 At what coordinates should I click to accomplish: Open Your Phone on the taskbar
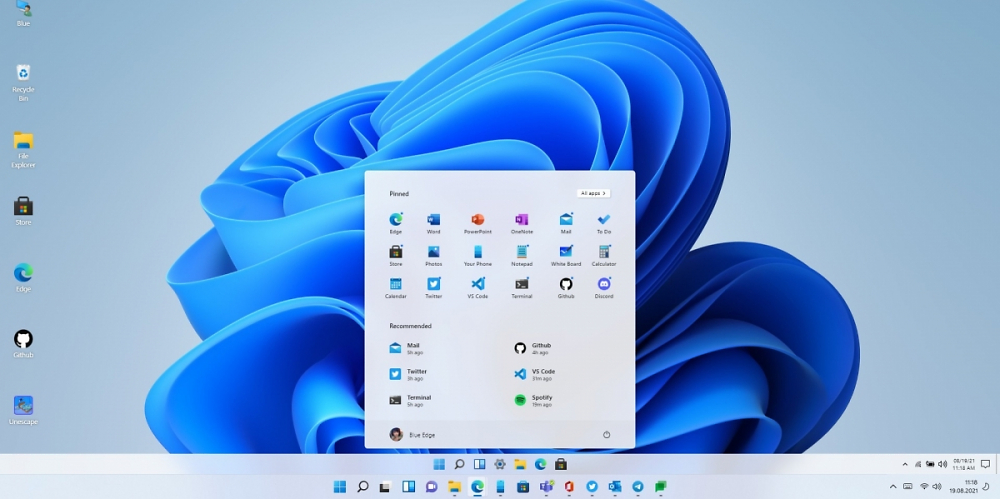pyautogui.click(x=500, y=487)
